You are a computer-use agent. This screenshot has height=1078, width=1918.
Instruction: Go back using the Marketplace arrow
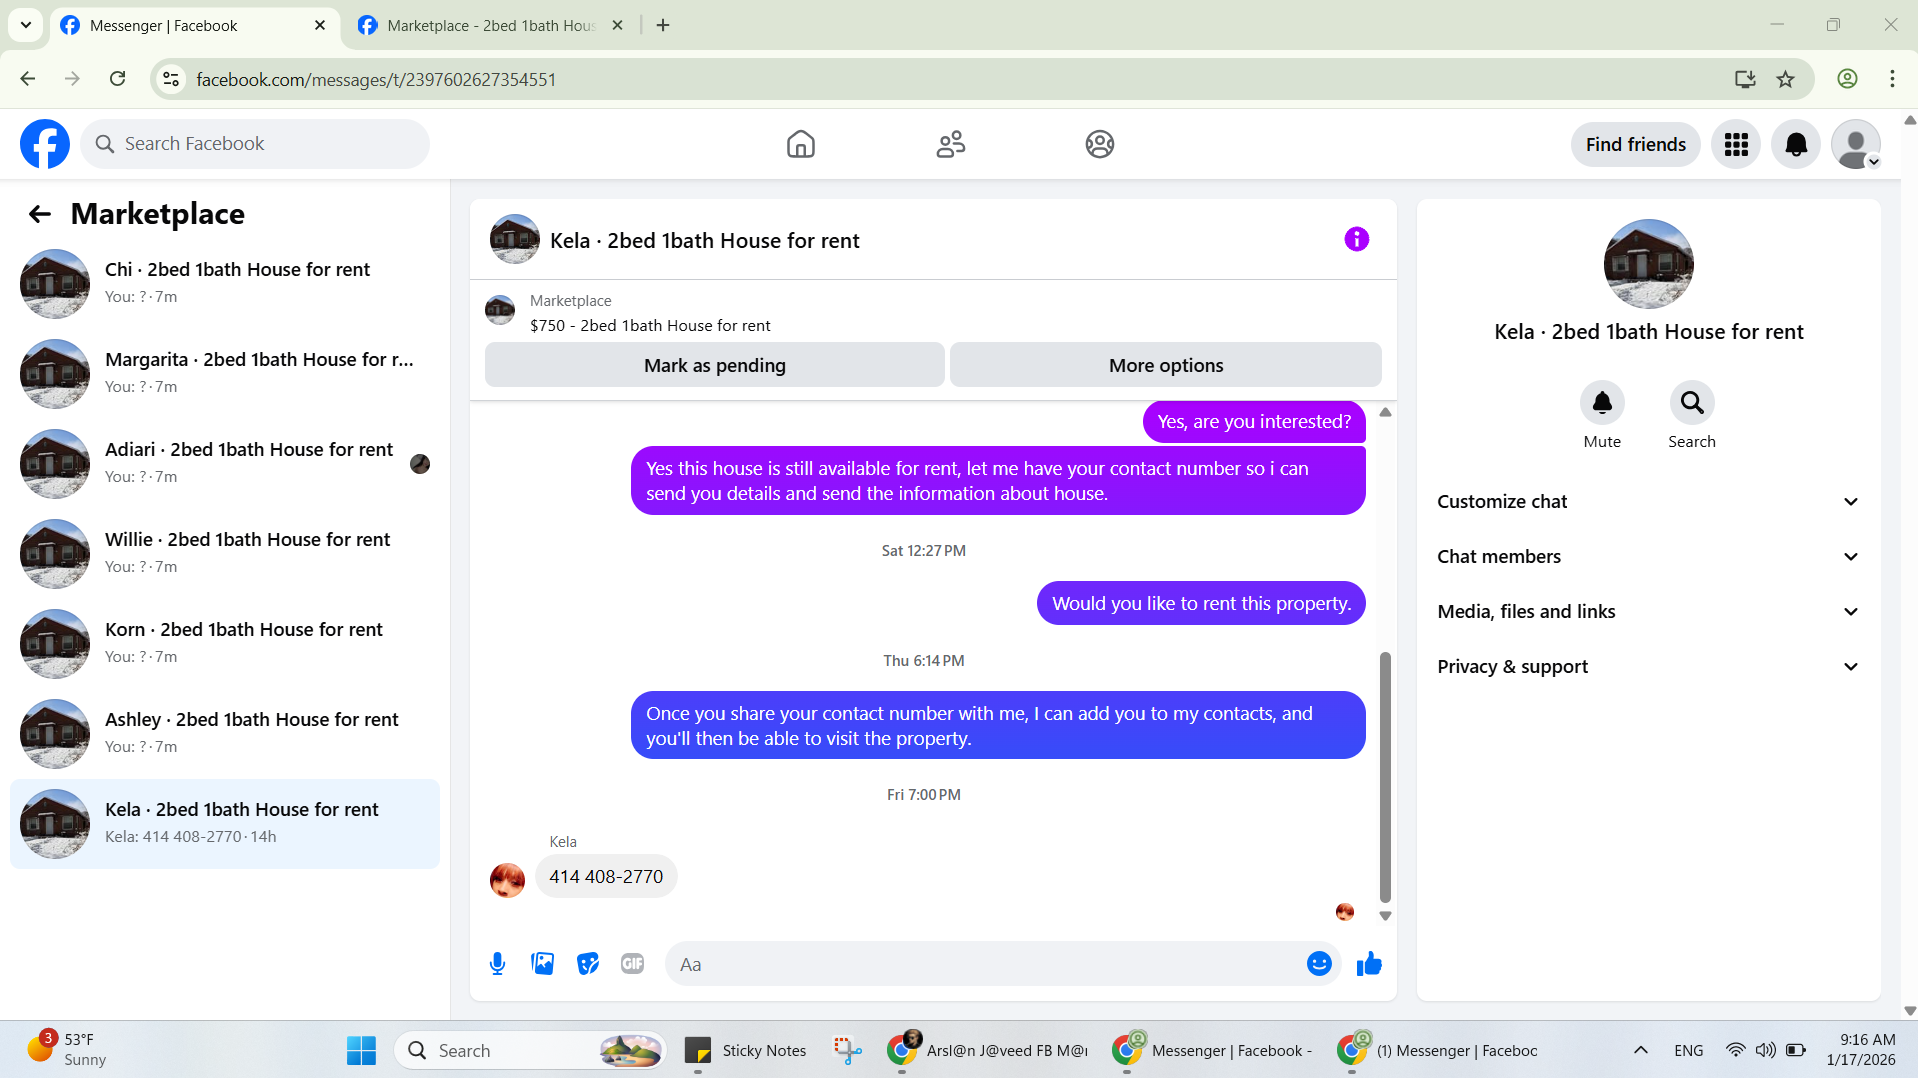(x=40, y=214)
